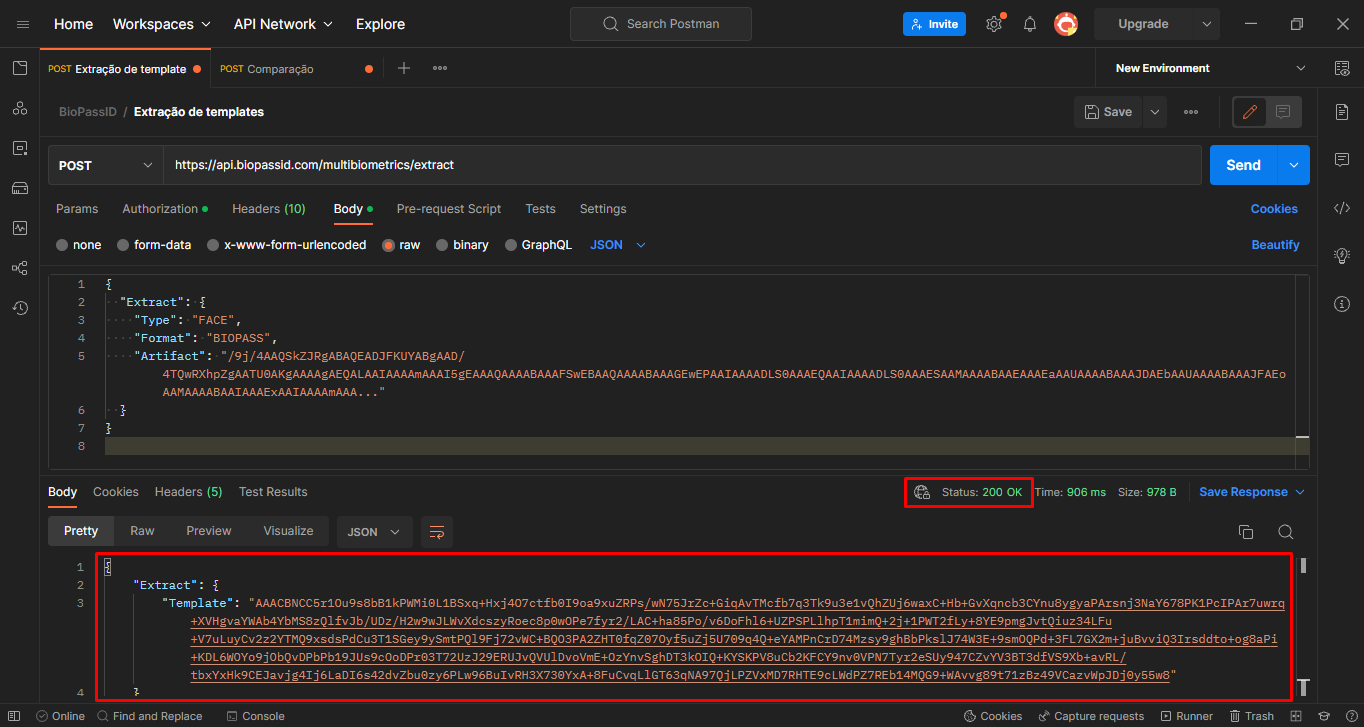Viewport: 1364px width, 727px height.
Task: Open the Authorization tab
Action: (165, 209)
